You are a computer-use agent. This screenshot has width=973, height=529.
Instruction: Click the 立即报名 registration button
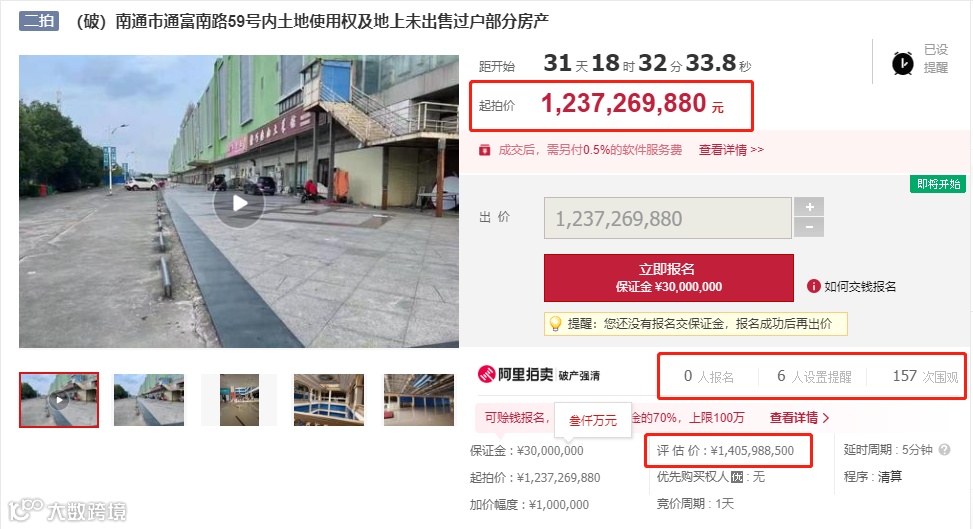[668, 278]
